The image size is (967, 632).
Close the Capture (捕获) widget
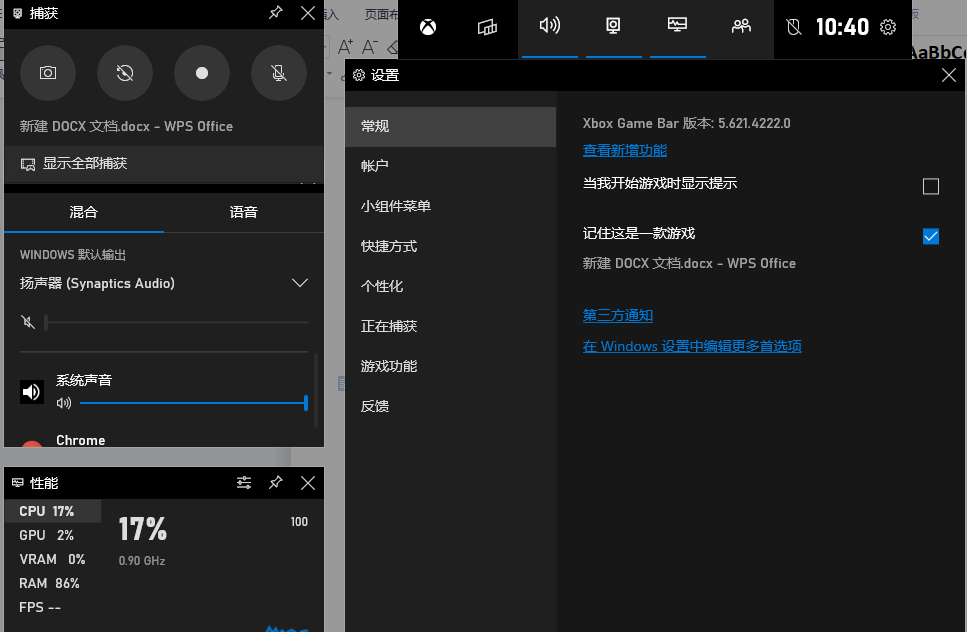[x=308, y=13]
